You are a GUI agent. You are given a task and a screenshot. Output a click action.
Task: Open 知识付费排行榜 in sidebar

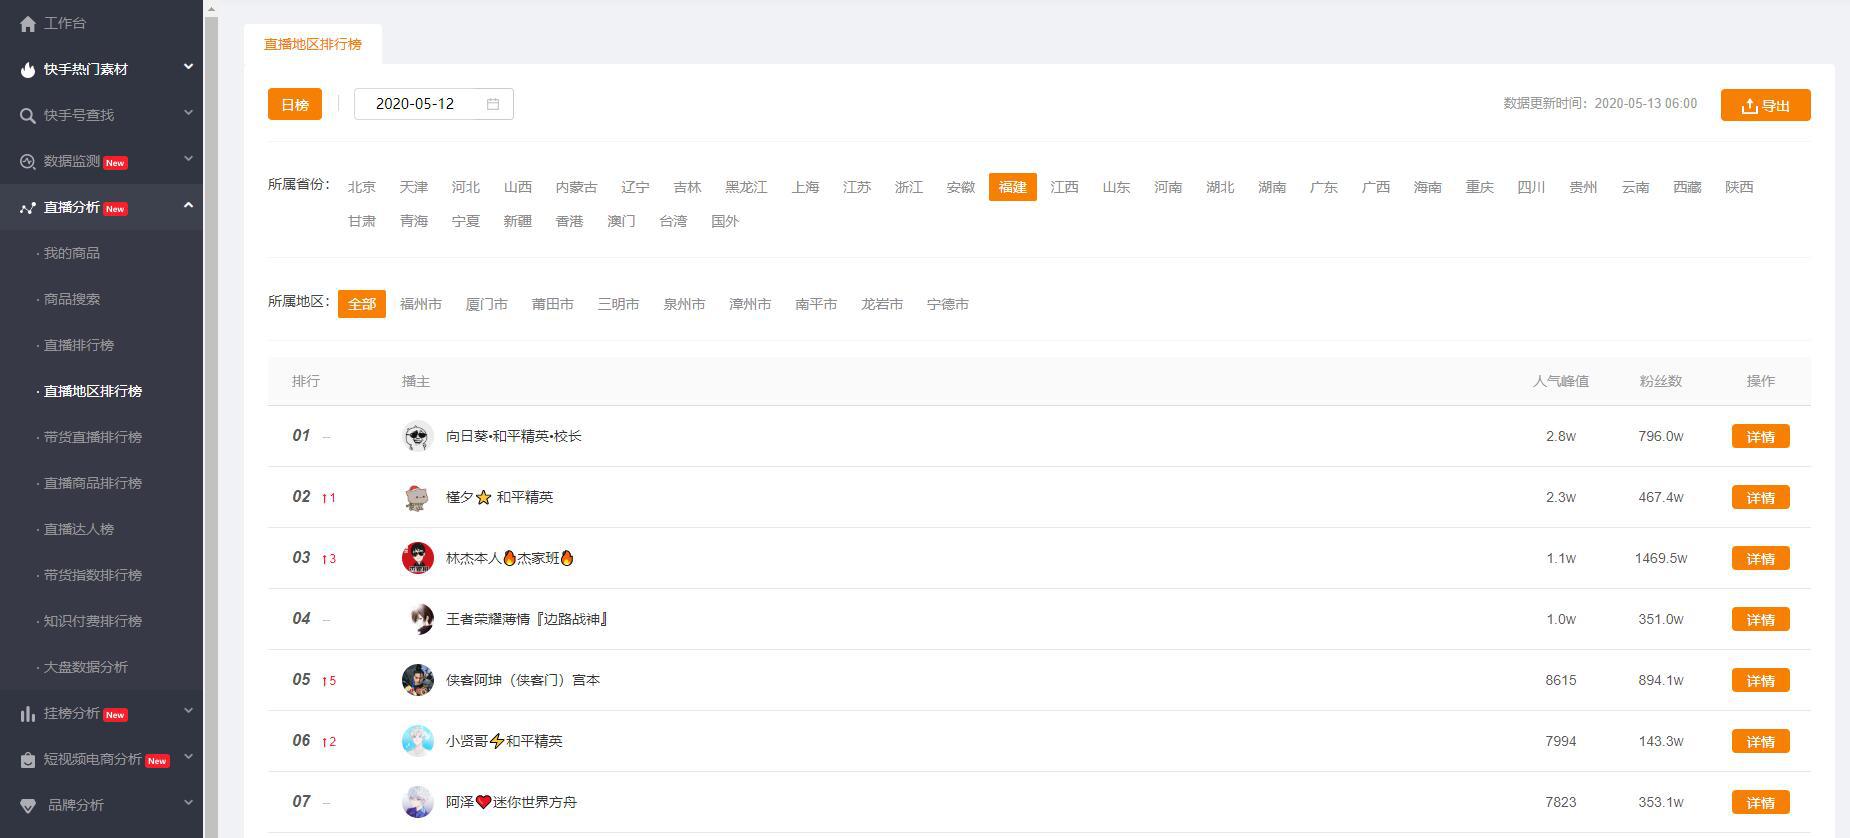pyautogui.click(x=93, y=621)
